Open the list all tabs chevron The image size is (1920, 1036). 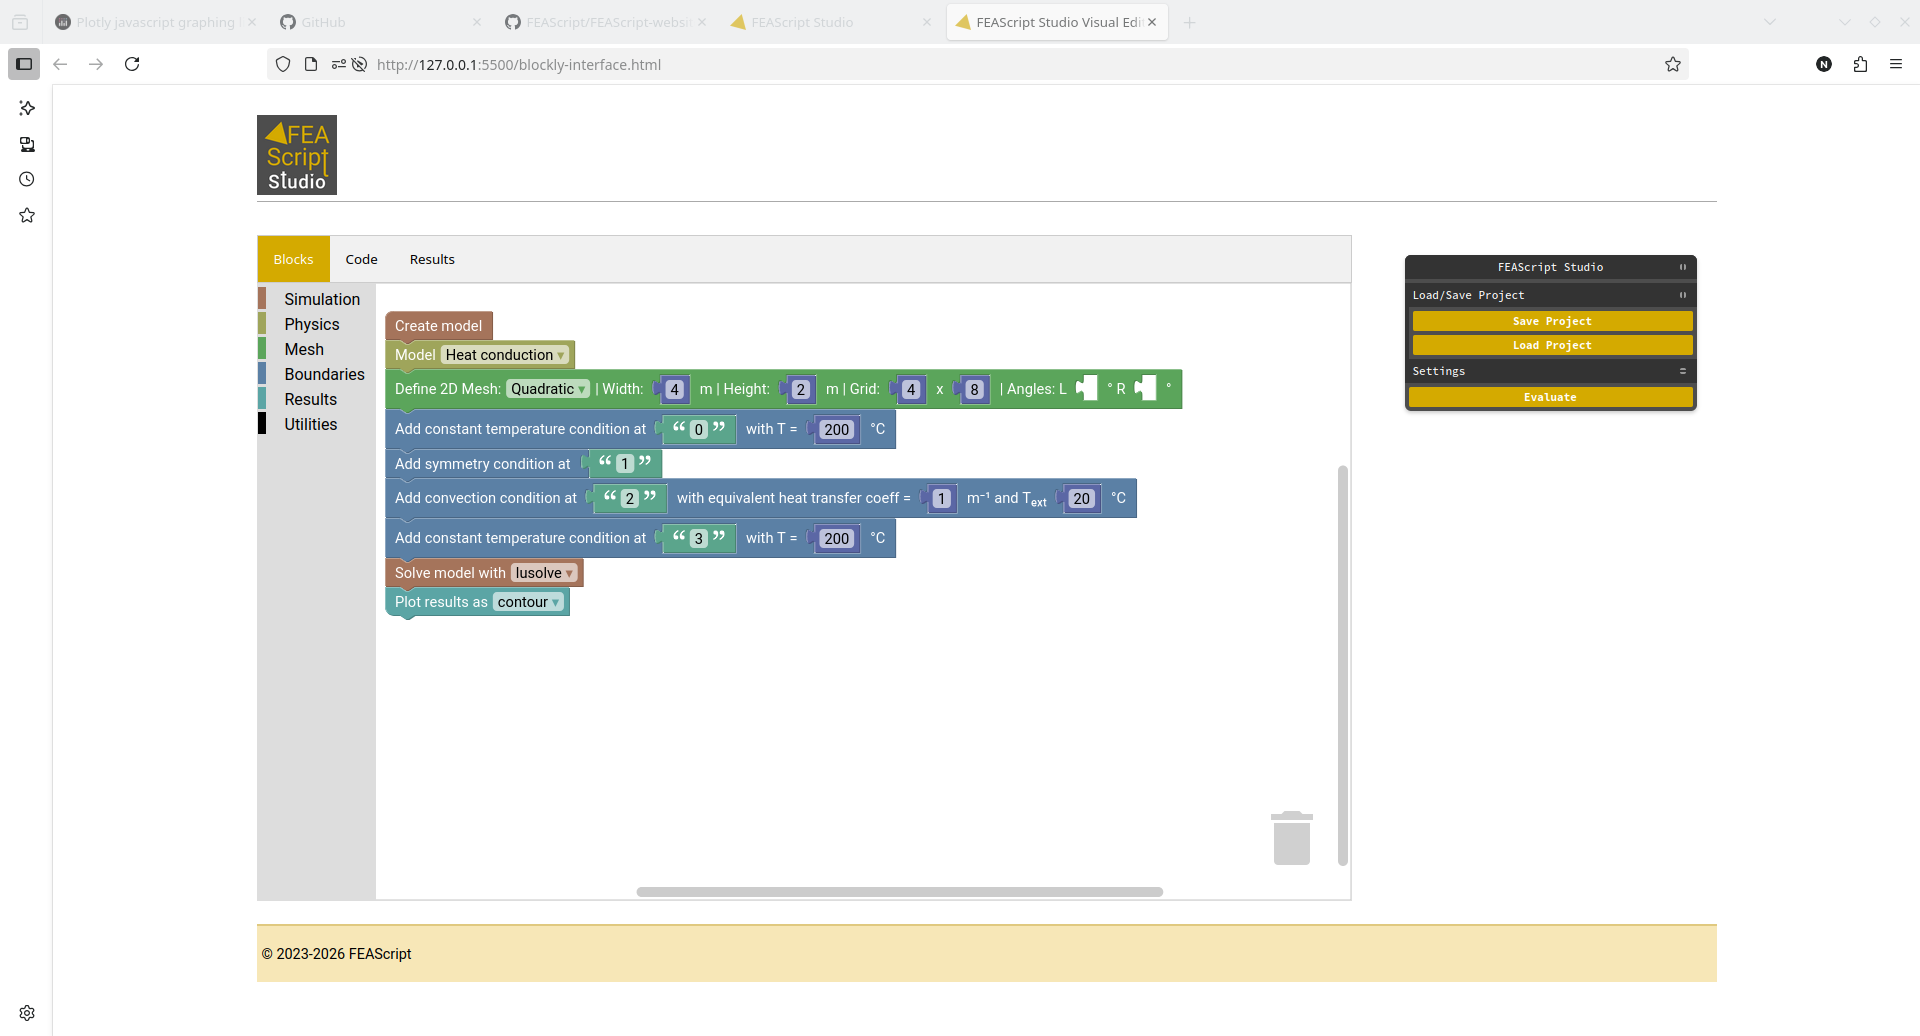tap(1770, 22)
